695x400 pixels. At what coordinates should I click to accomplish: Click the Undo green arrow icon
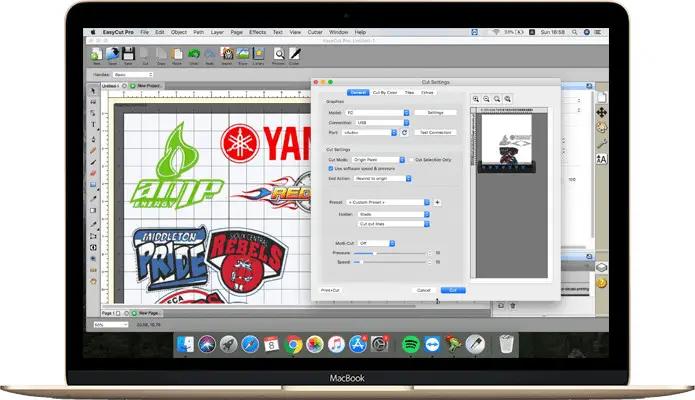194,55
